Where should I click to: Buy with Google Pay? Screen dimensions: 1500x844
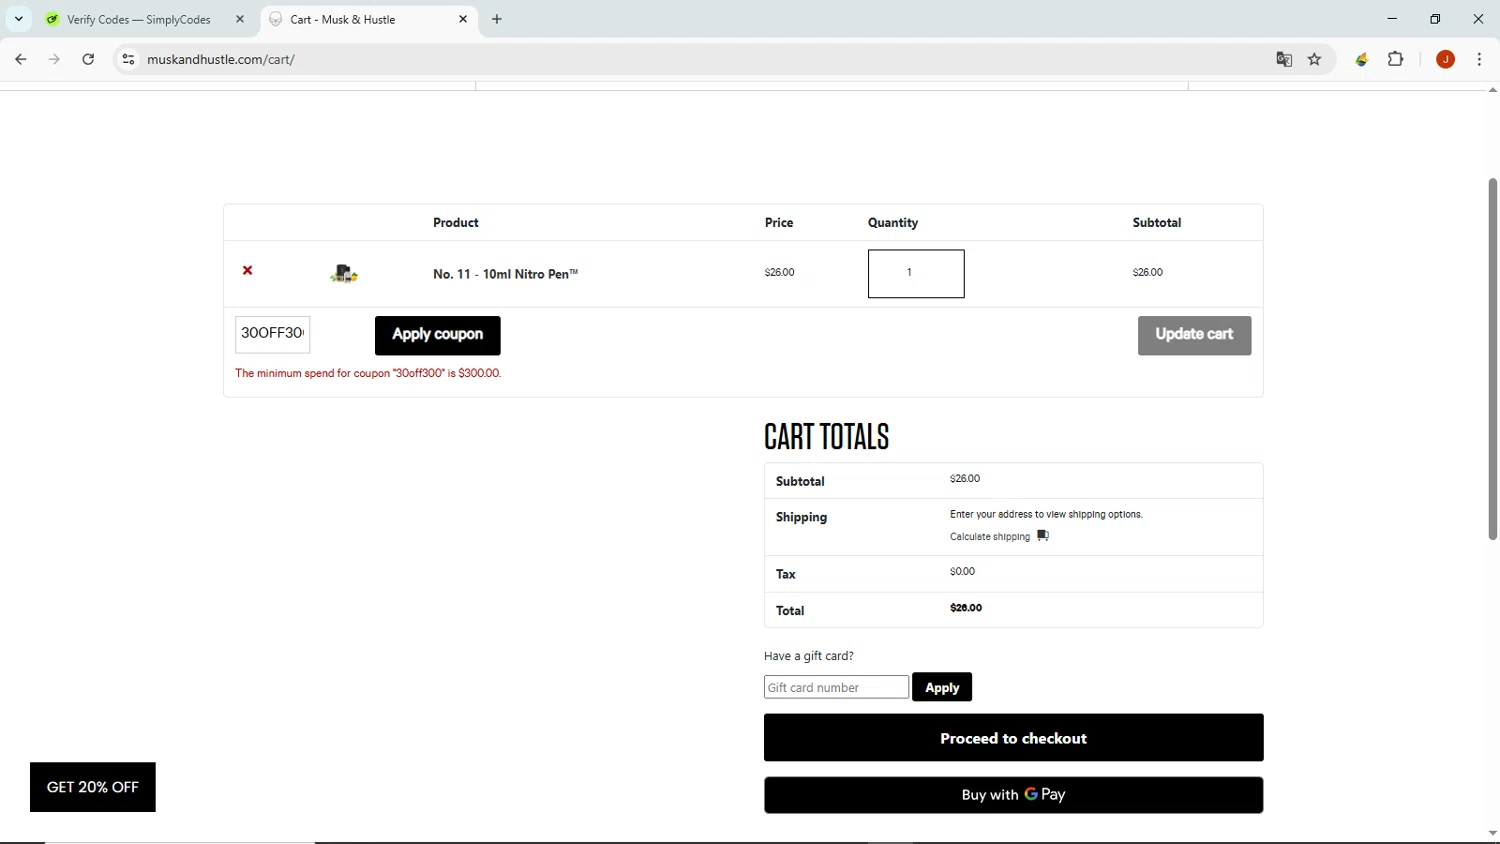1013,795
